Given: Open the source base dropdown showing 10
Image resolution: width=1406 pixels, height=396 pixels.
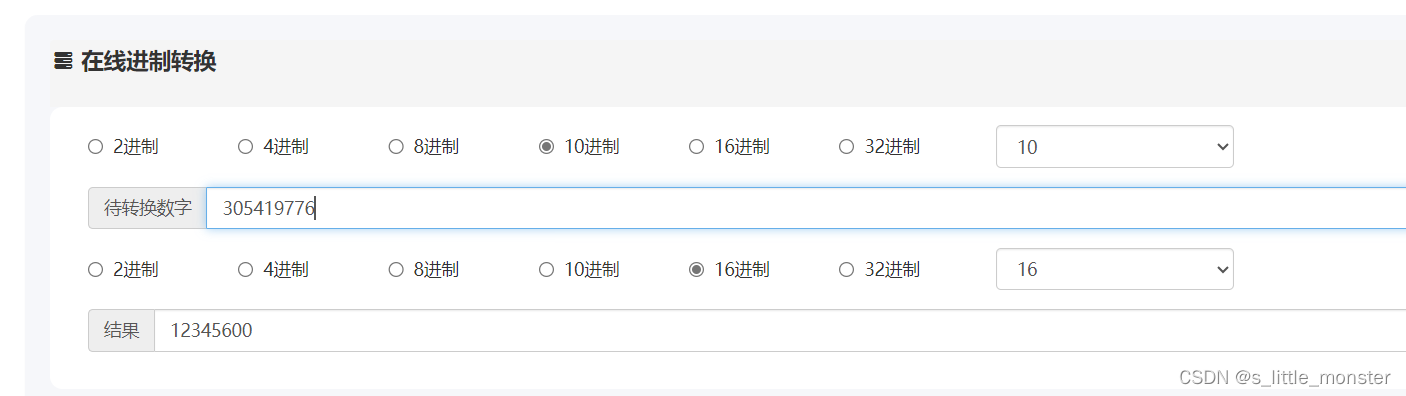Looking at the screenshot, I should coord(1115,147).
